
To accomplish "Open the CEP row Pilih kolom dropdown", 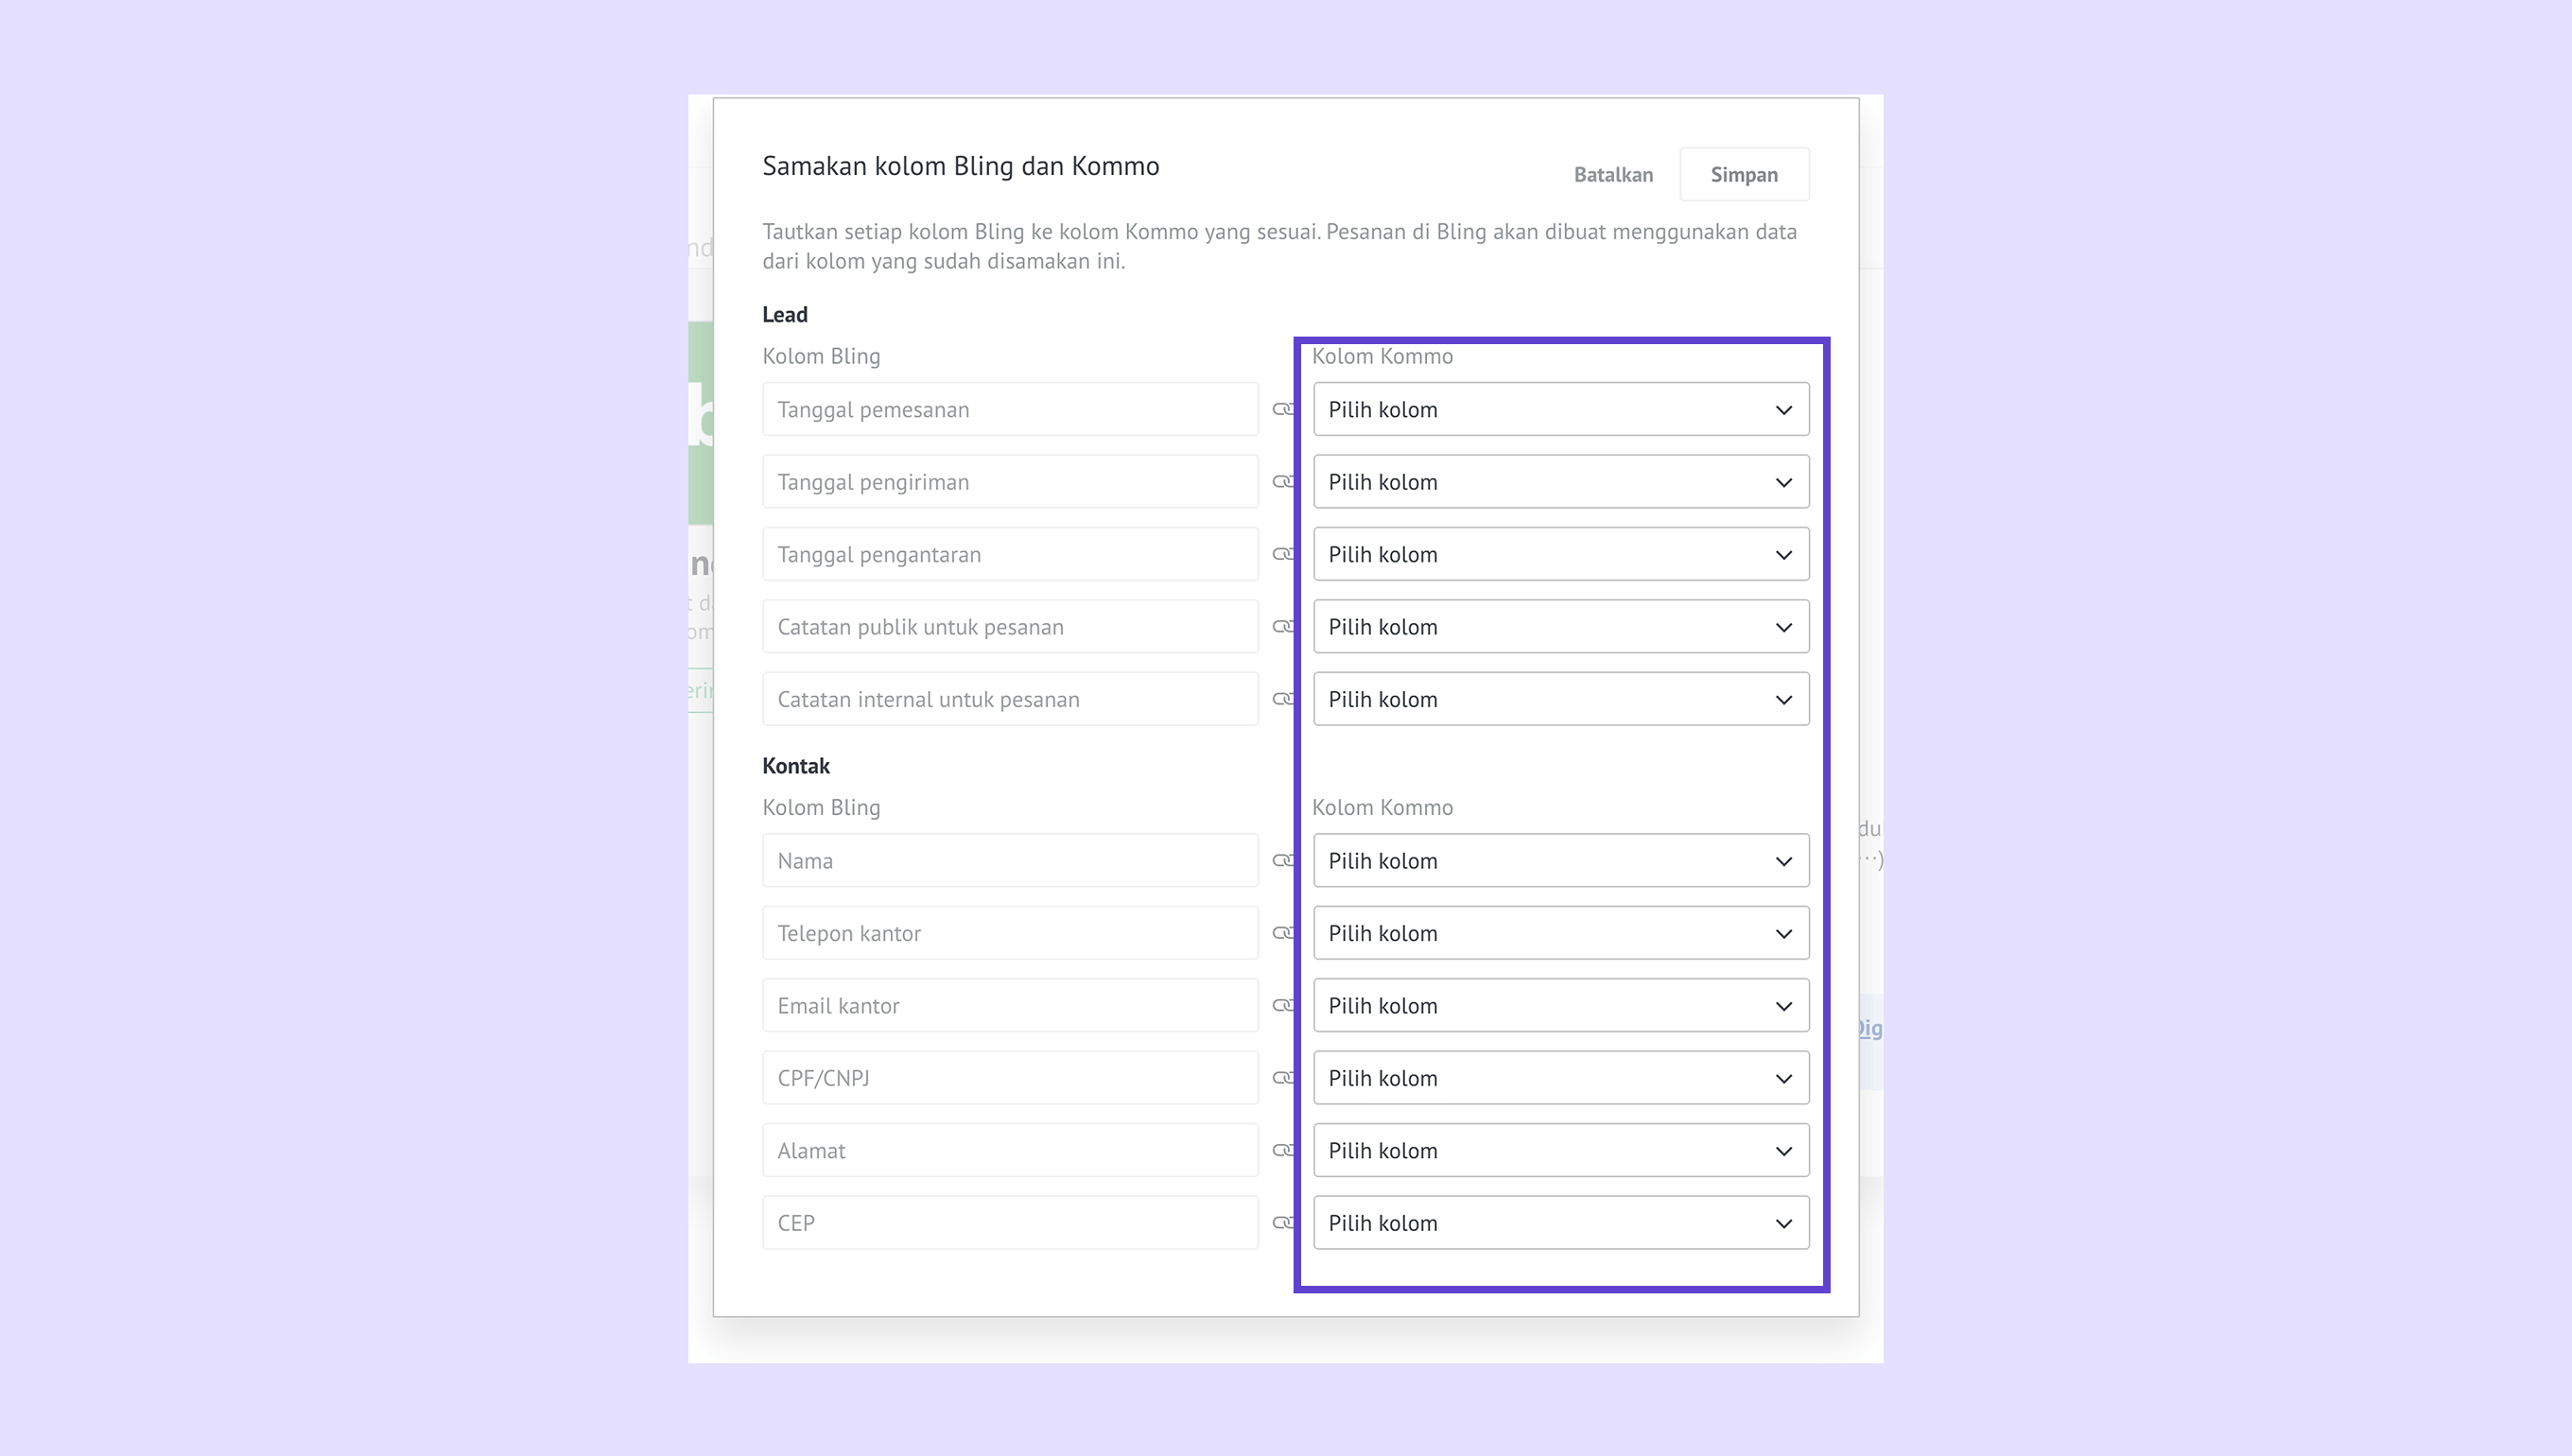I will 1560,1223.
